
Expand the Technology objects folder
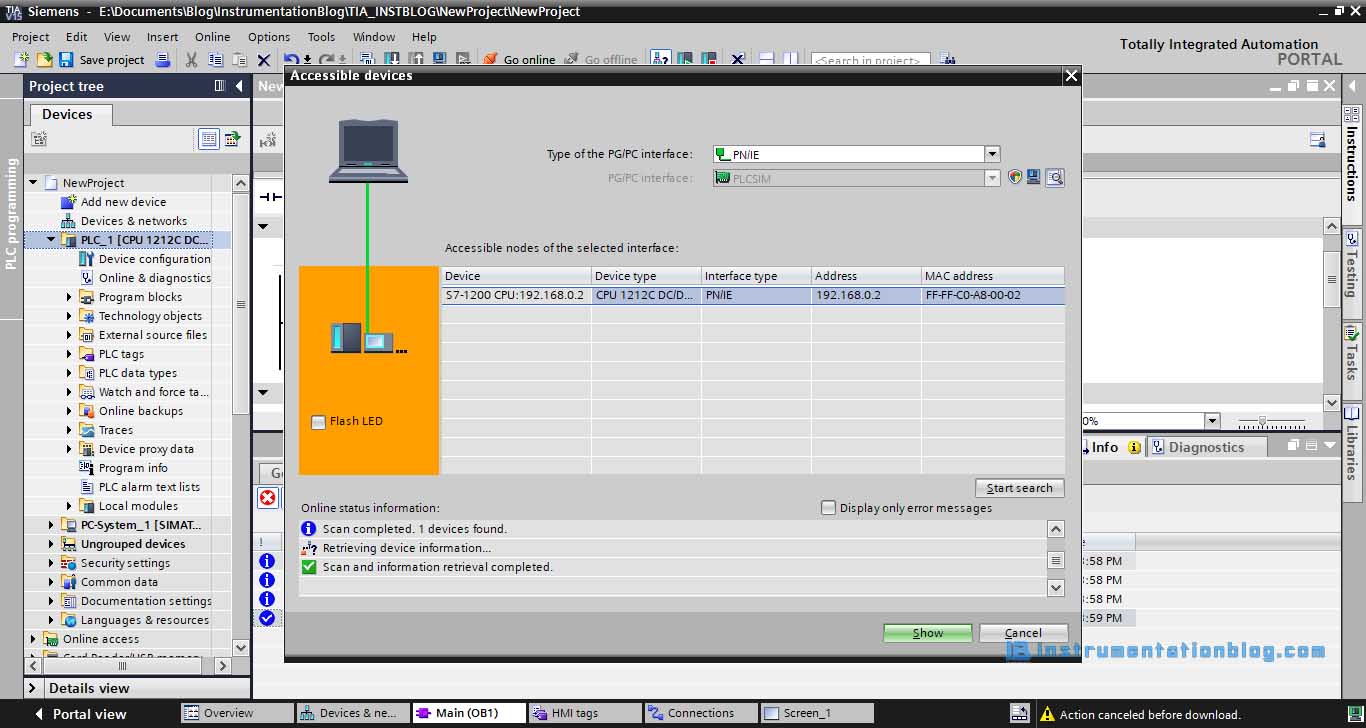click(x=69, y=316)
